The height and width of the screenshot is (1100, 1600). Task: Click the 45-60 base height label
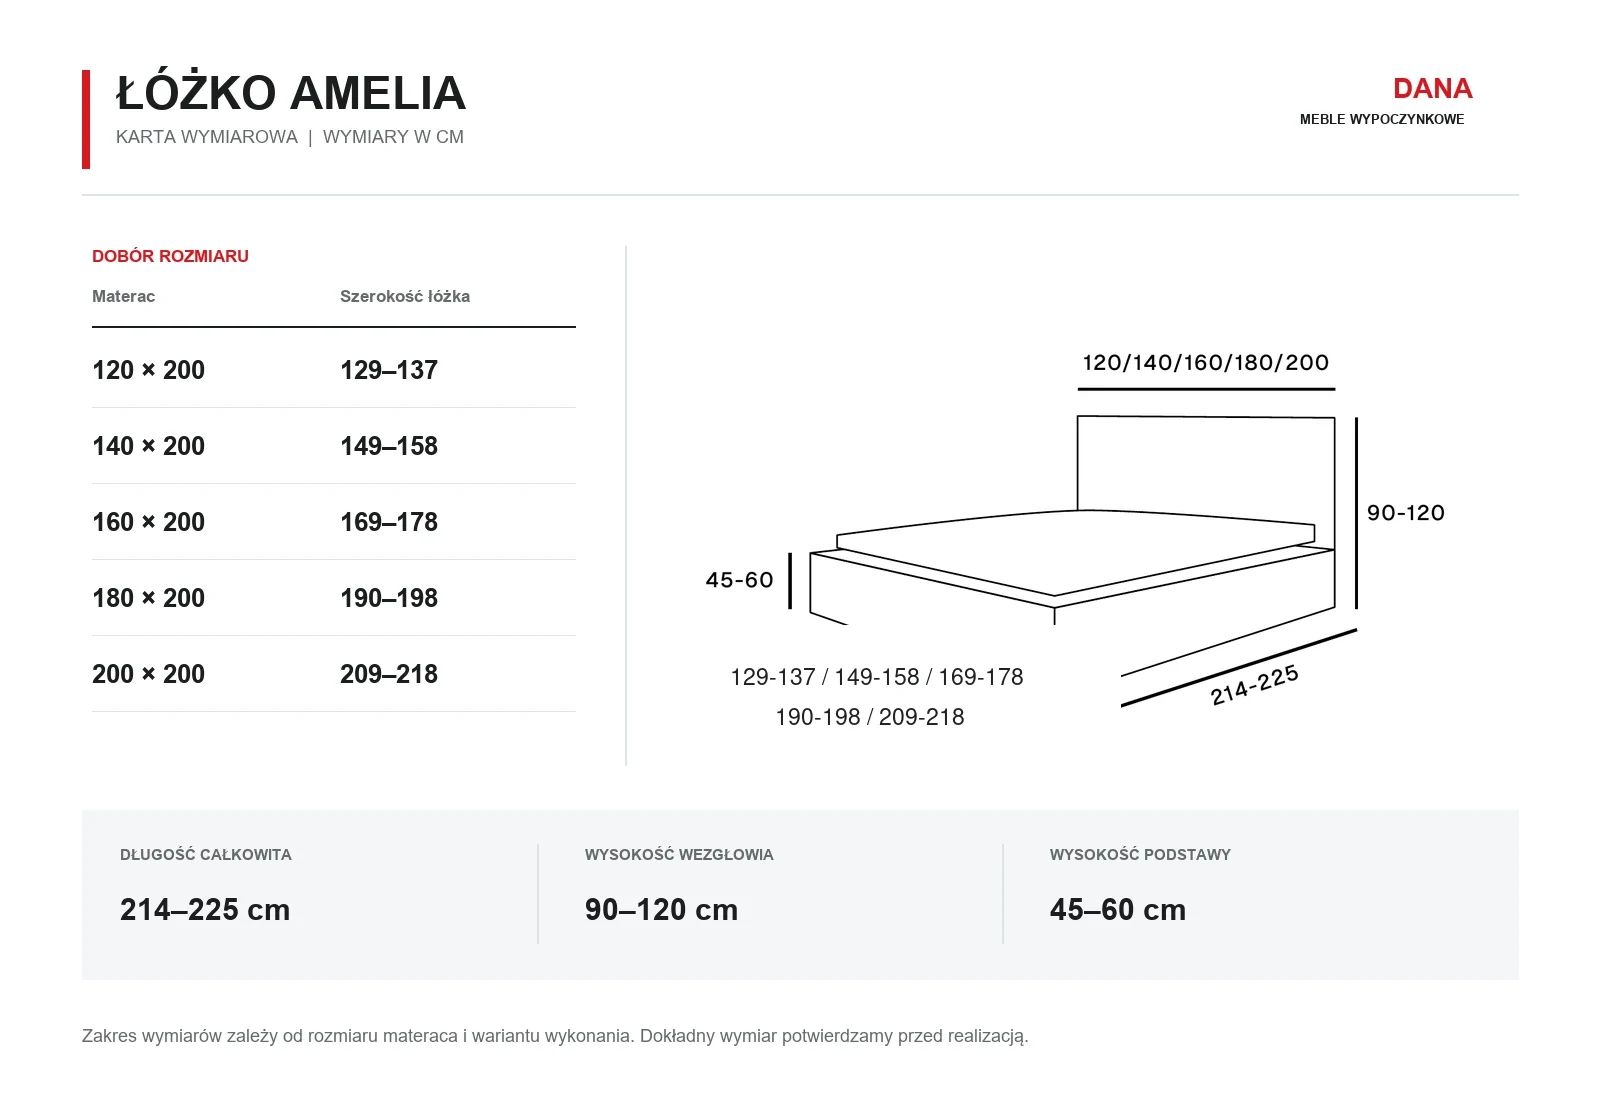pyautogui.click(x=739, y=580)
